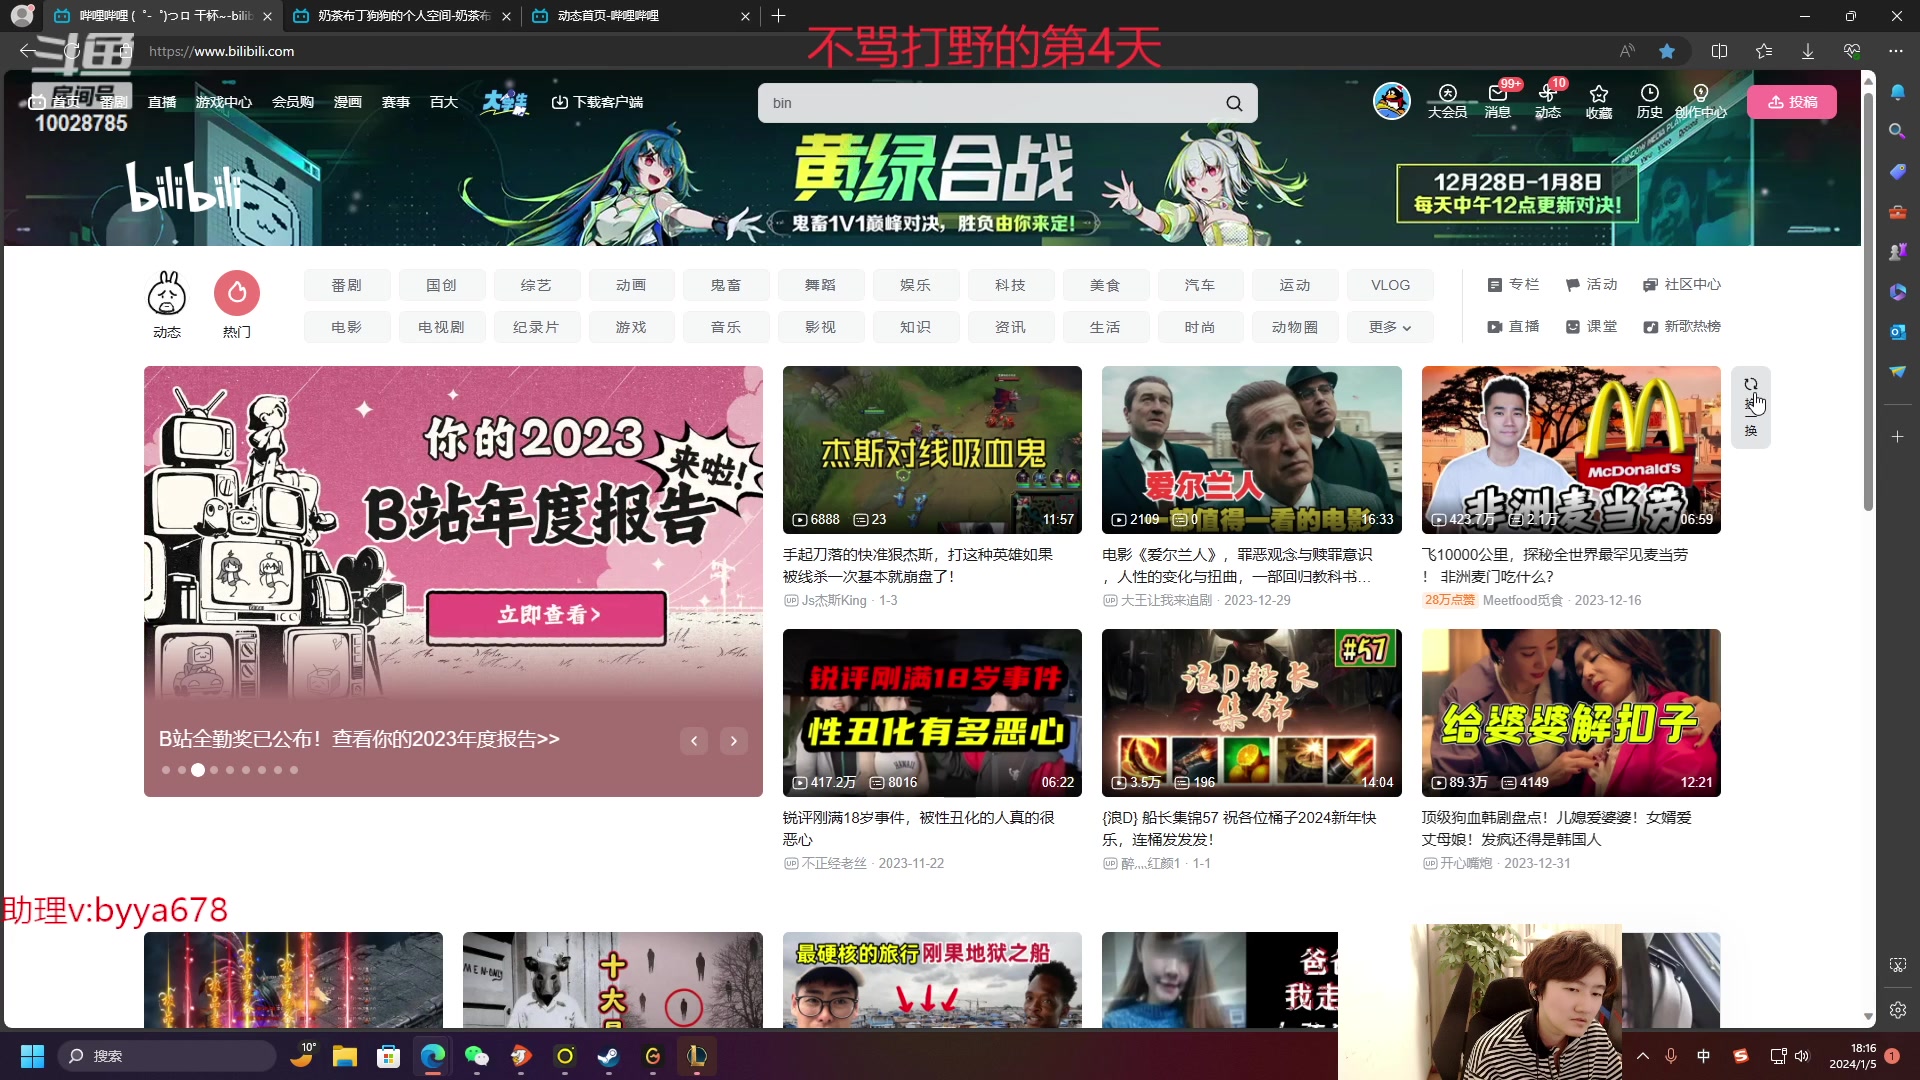The image size is (1920, 1080).
Task: Open browser settings and more menu
Action: (1896, 51)
